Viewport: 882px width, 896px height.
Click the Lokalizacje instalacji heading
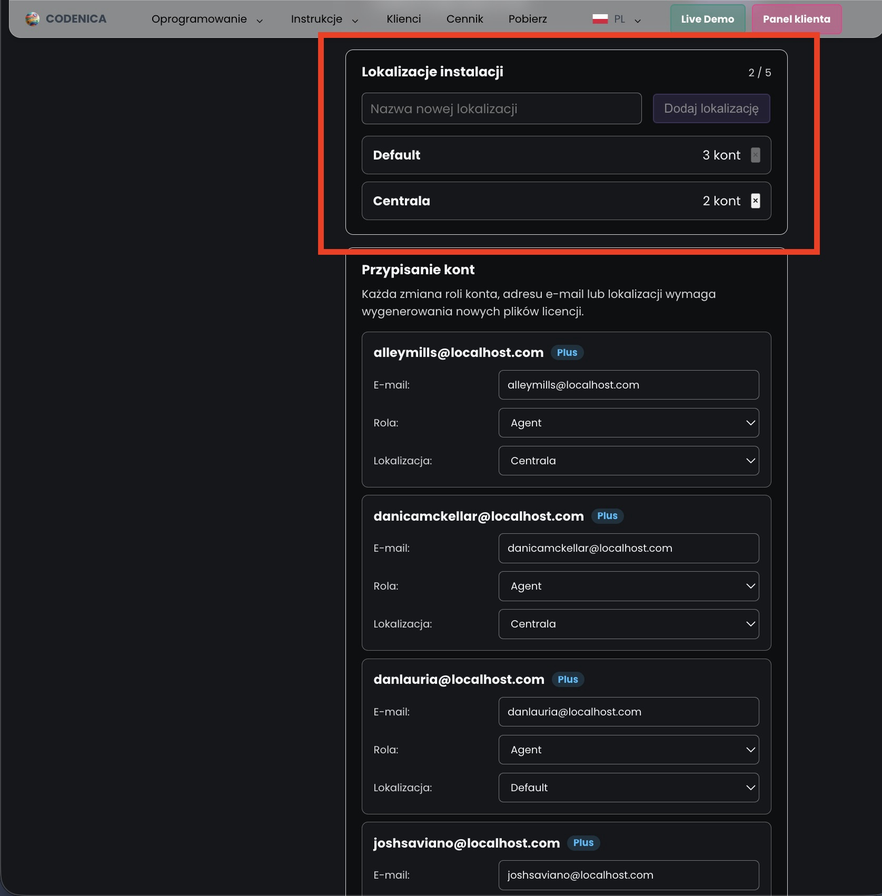pos(432,72)
